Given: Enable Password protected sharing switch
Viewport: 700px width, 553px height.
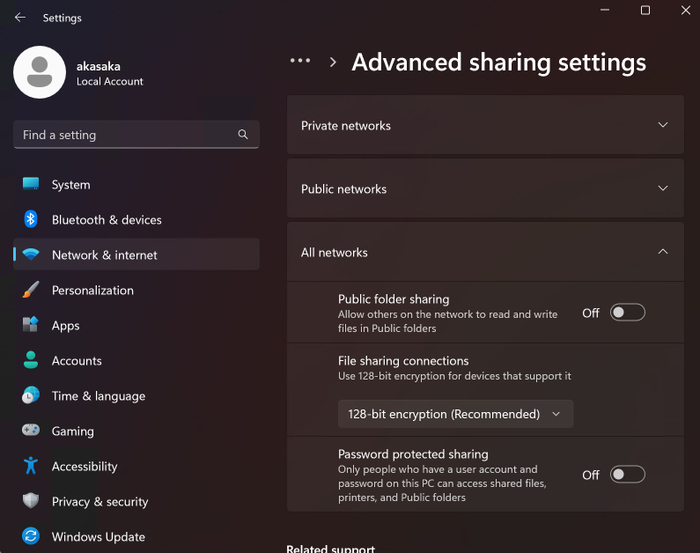Looking at the screenshot, I should point(628,474).
